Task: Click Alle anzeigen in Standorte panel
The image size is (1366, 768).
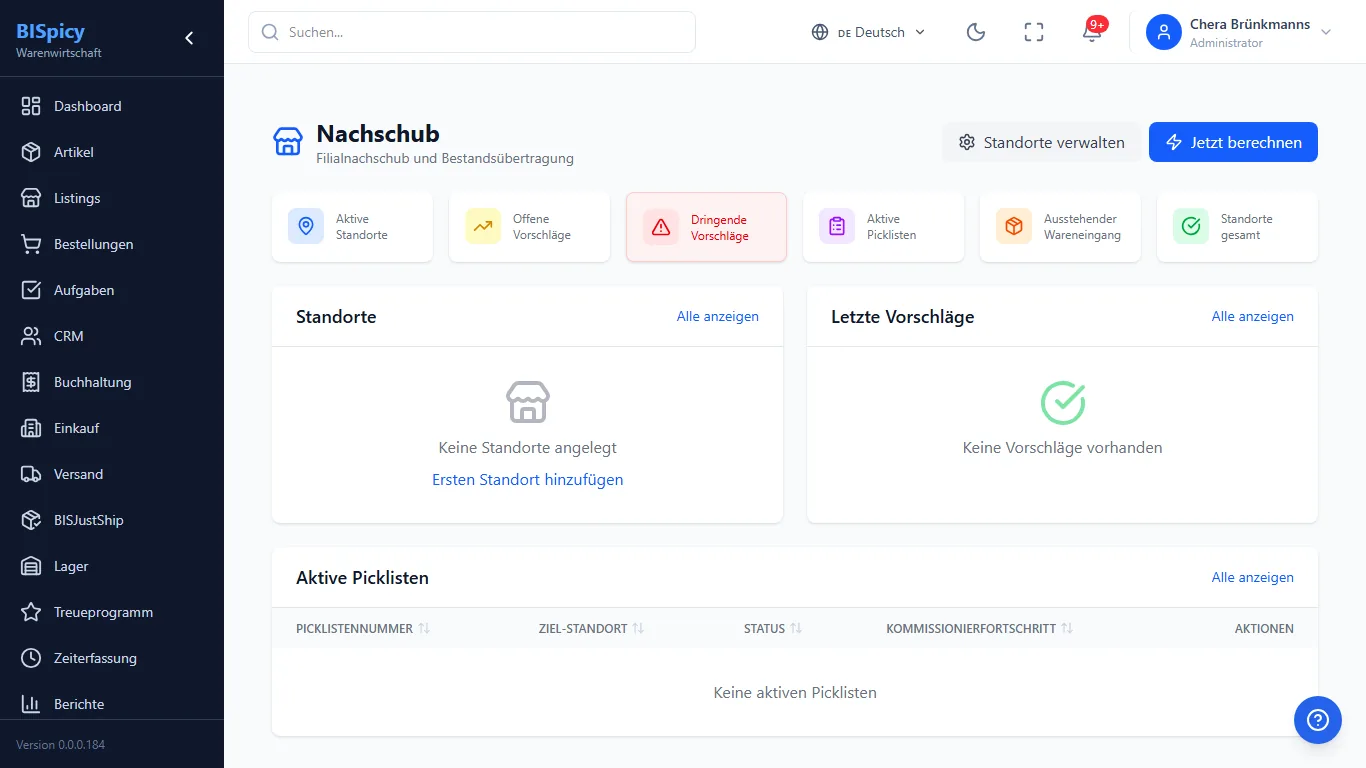Action: click(x=718, y=316)
